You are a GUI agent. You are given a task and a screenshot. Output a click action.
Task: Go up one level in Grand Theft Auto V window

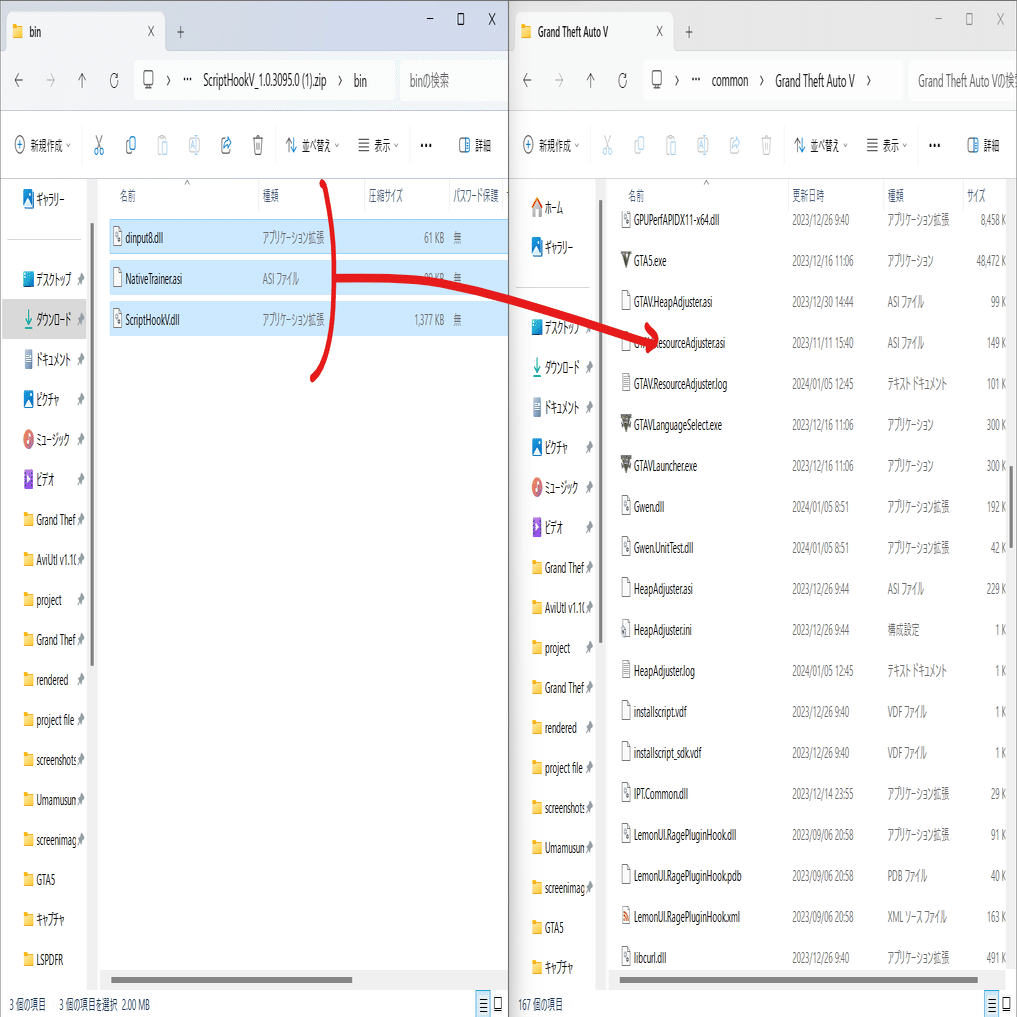click(x=590, y=80)
